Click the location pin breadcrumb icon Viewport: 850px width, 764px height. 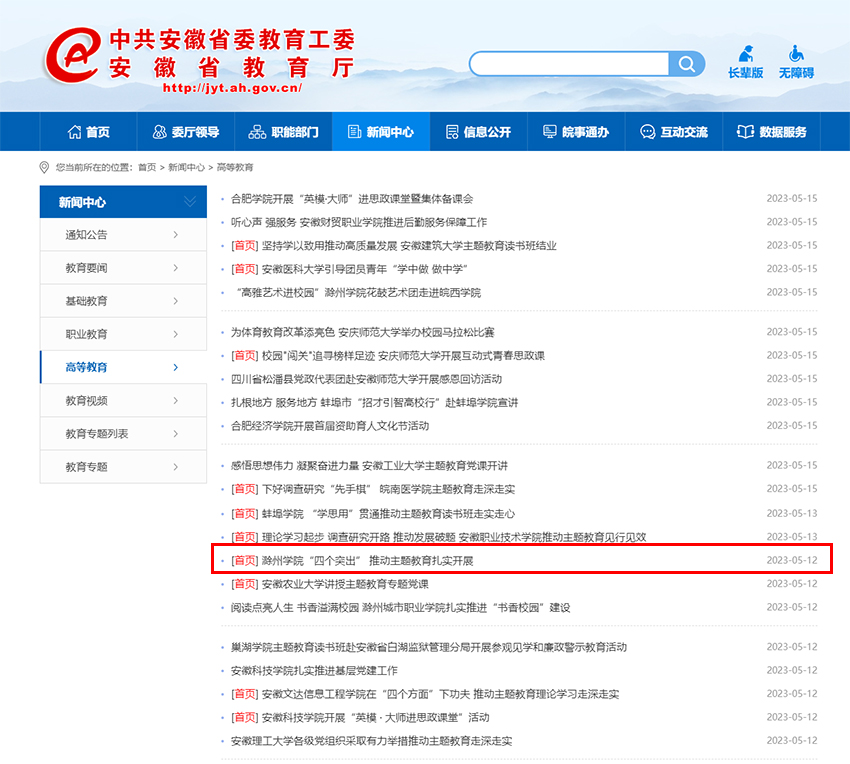point(44,168)
